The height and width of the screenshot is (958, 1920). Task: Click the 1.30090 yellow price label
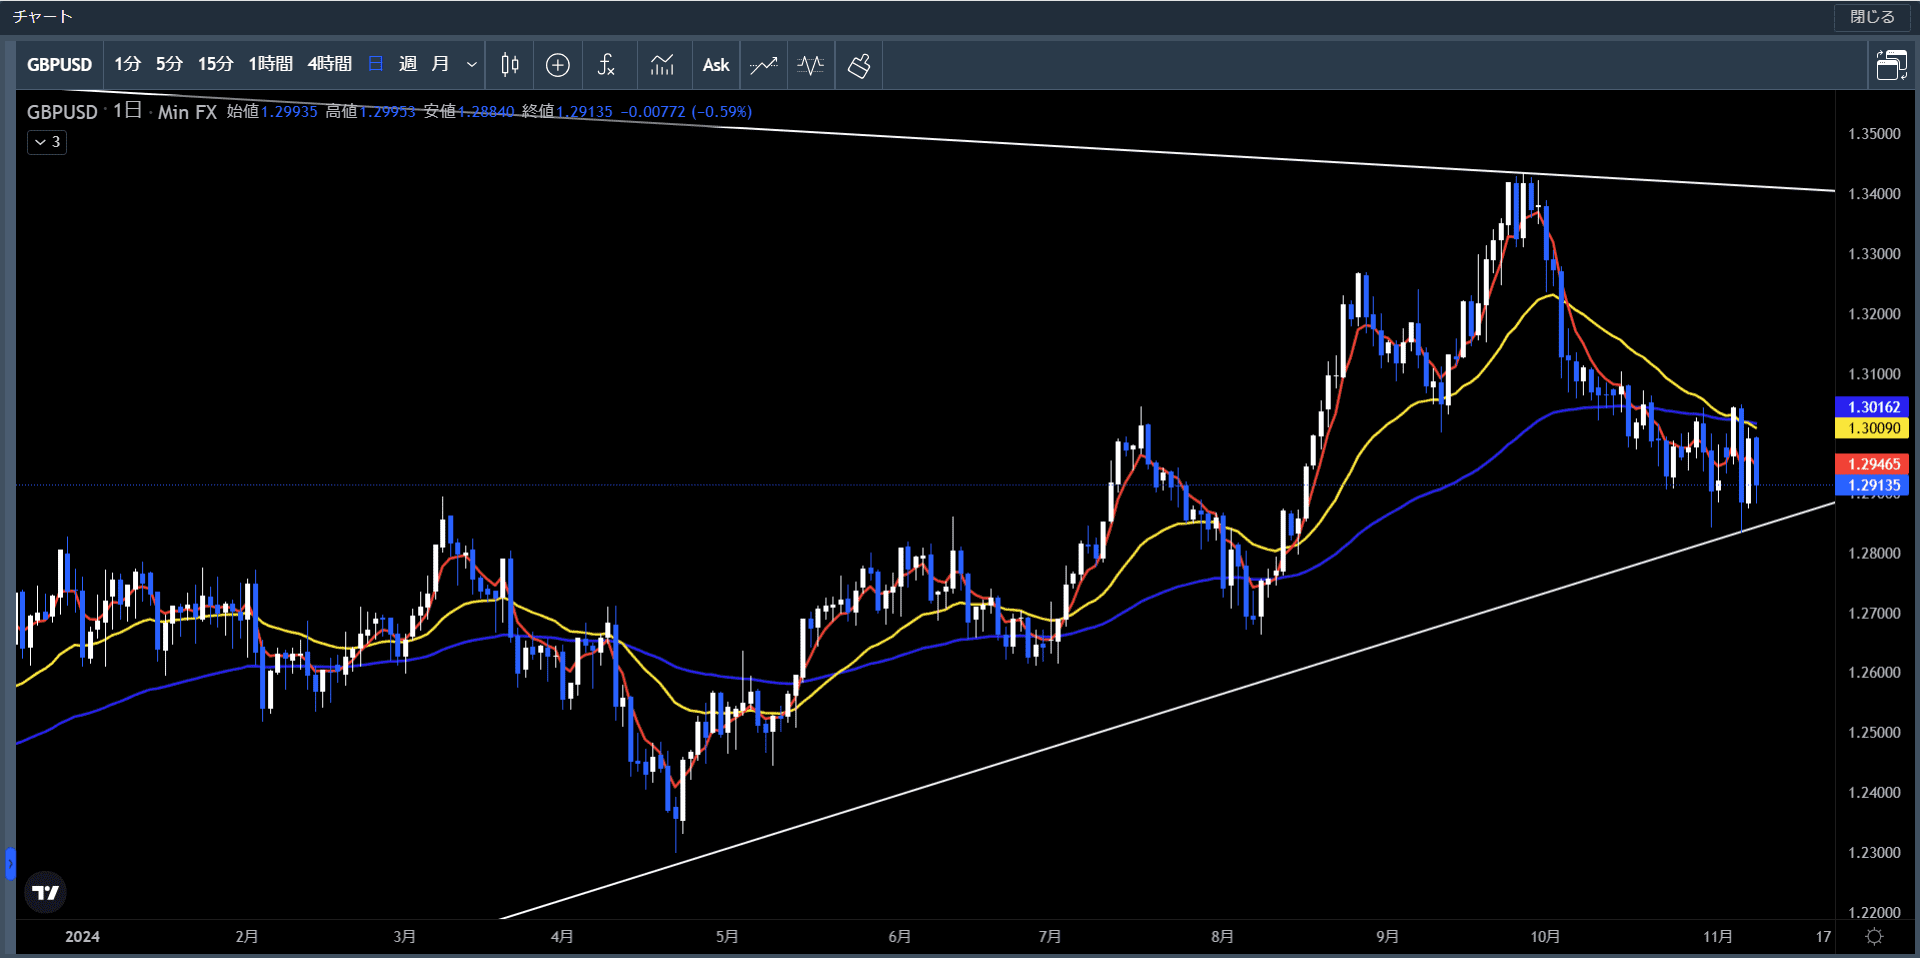tap(1873, 428)
